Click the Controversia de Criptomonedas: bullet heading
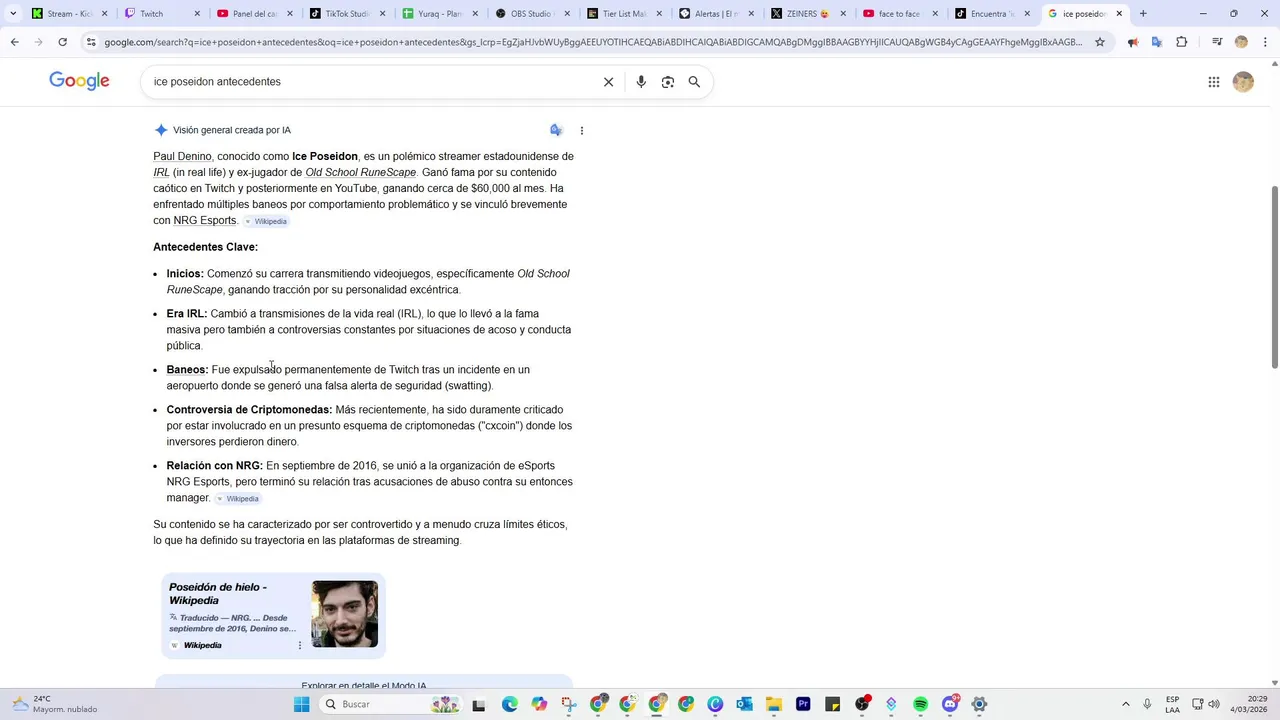This screenshot has width=1280, height=720. (249, 409)
